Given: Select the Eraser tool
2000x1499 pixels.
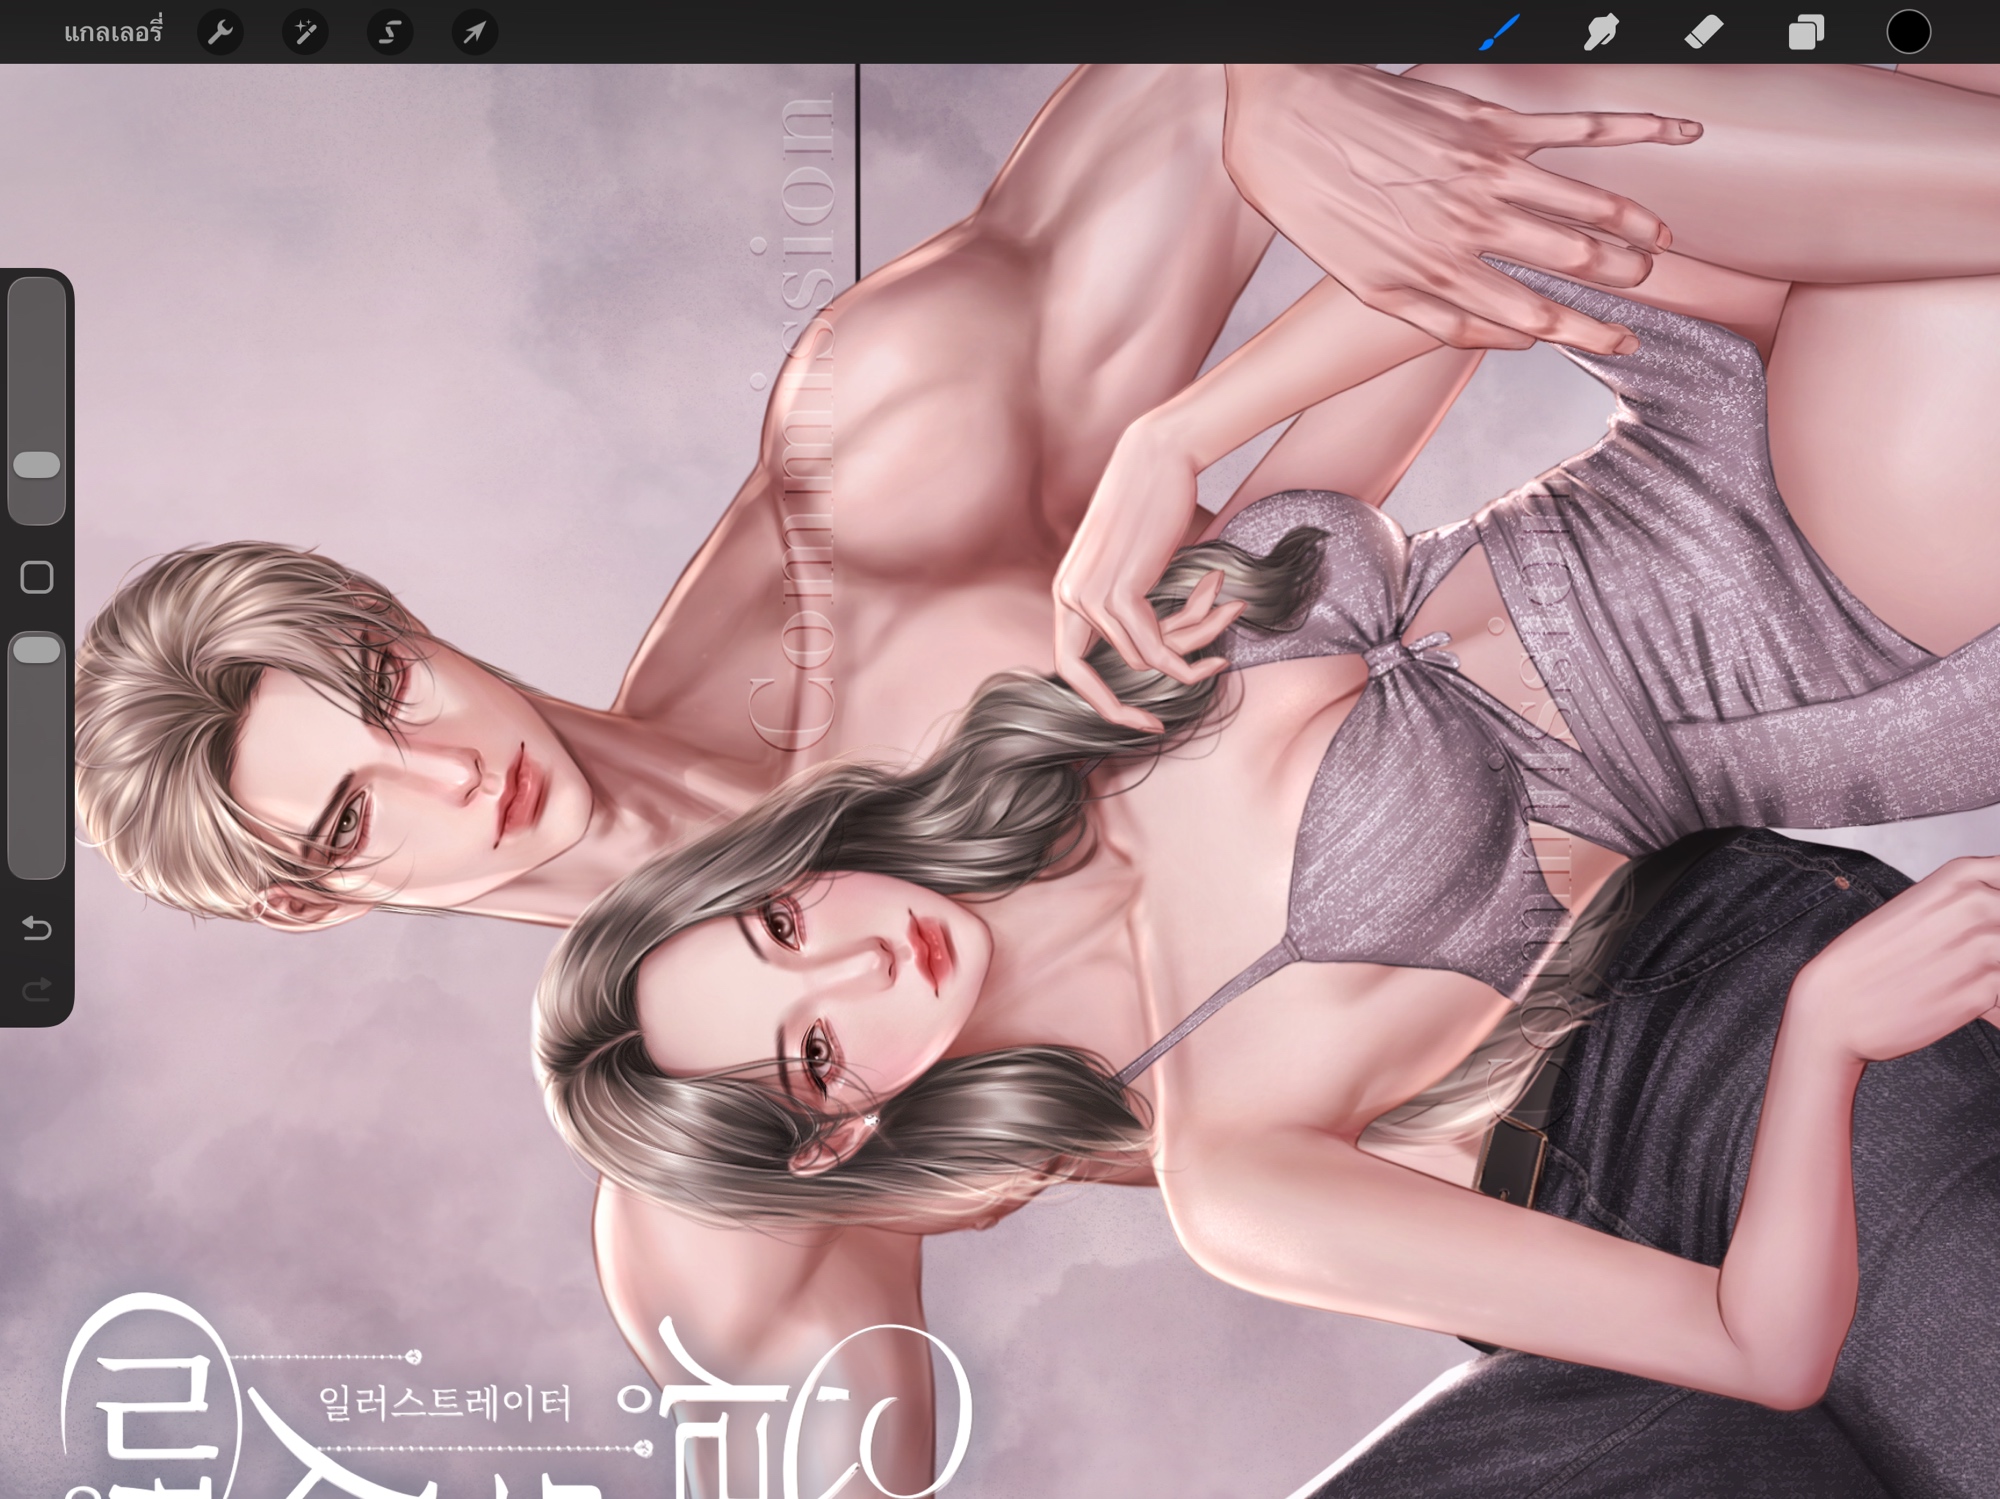Looking at the screenshot, I should click(1704, 33).
